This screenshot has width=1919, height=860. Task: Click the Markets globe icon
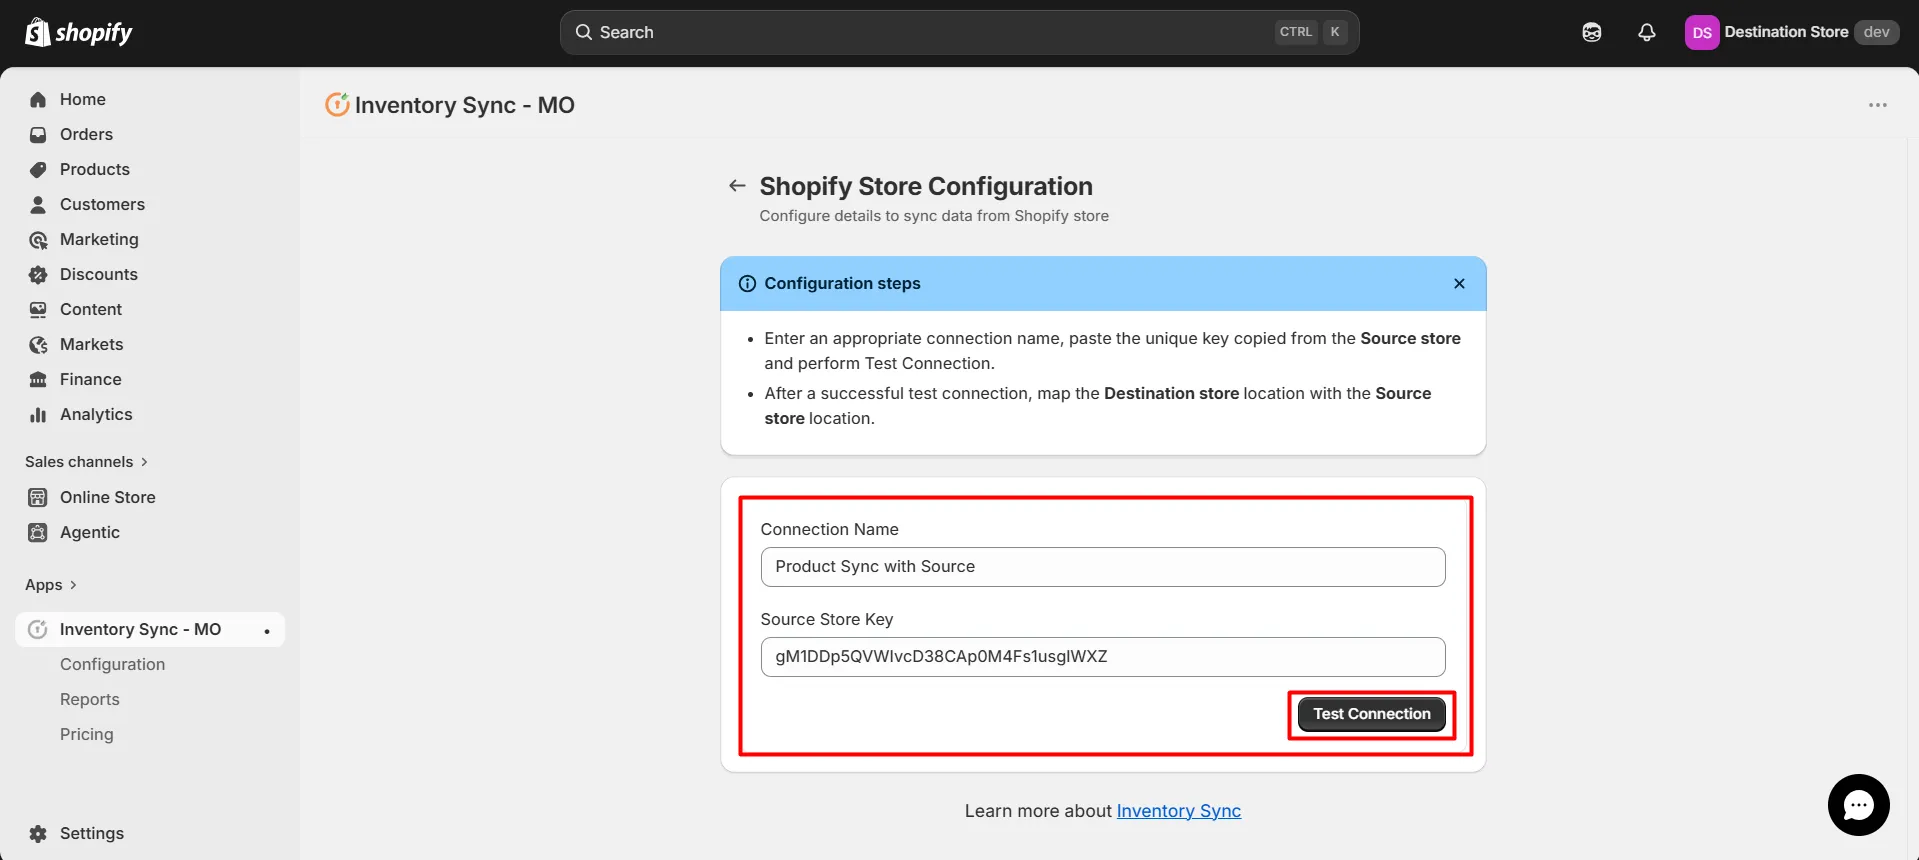(x=38, y=344)
